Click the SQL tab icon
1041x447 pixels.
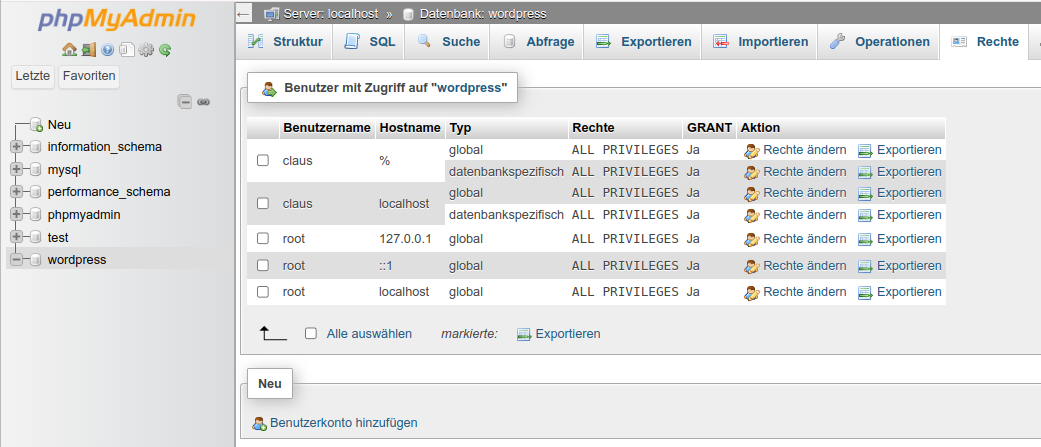click(352, 41)
